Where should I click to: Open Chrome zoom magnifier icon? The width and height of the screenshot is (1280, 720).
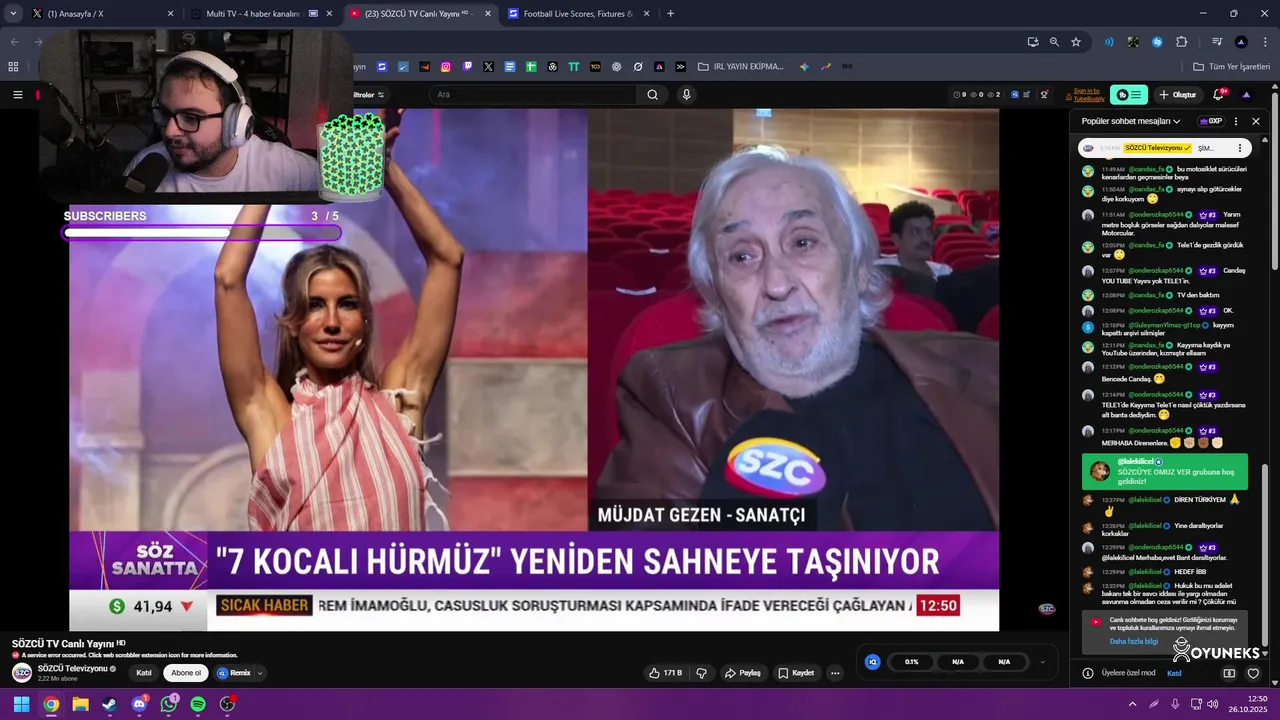pos(1054,42)
